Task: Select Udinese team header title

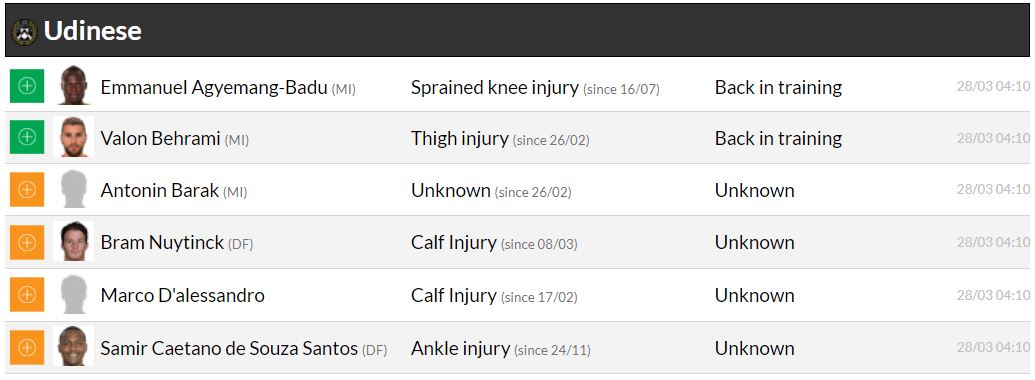Action: tap(92, 31)
